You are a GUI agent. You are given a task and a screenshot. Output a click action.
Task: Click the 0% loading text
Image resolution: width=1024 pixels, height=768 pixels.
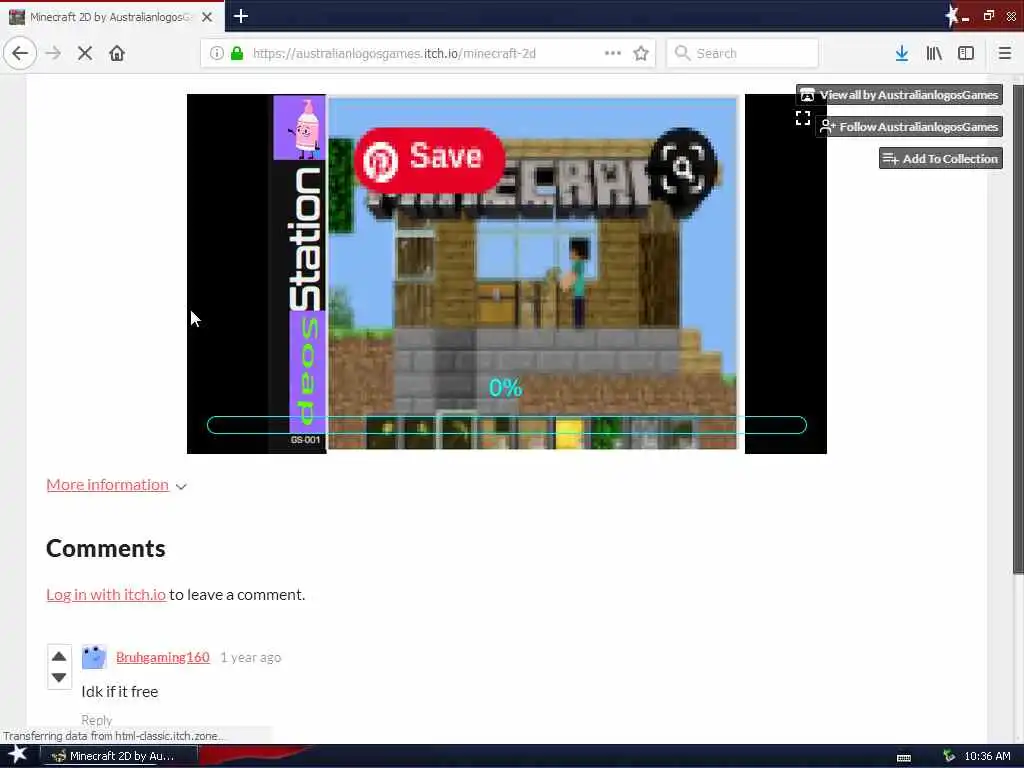pyautogui.click(x=505, y=388)
